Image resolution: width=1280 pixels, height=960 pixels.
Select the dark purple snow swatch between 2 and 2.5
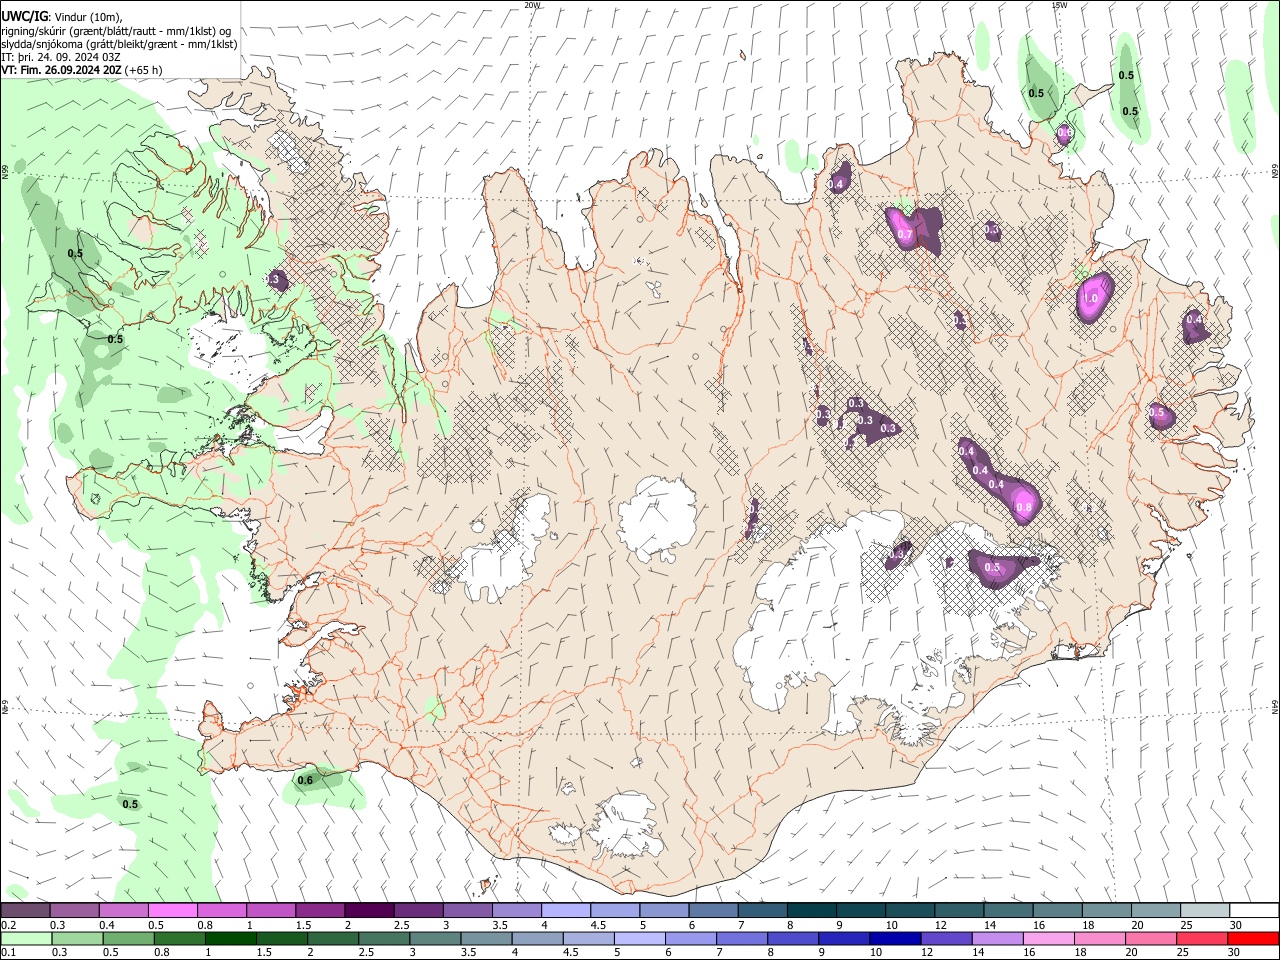[368, 910]
